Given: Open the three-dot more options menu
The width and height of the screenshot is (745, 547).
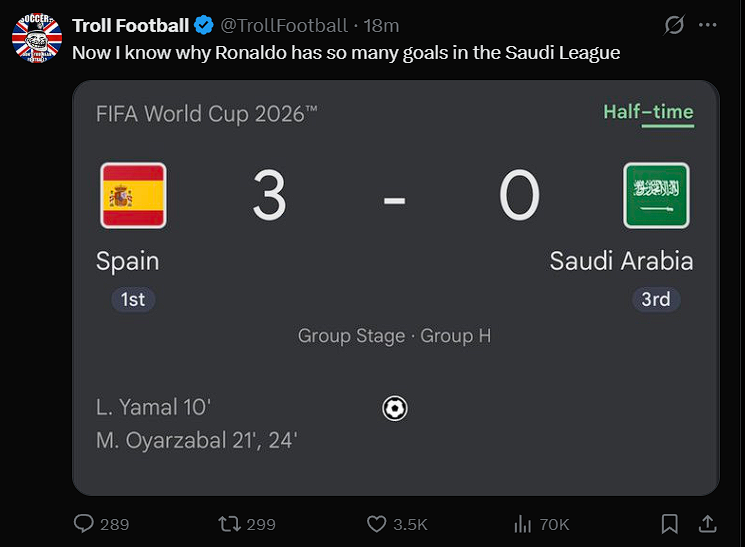Looking at the screenshot, I should (x=707, y=25).
